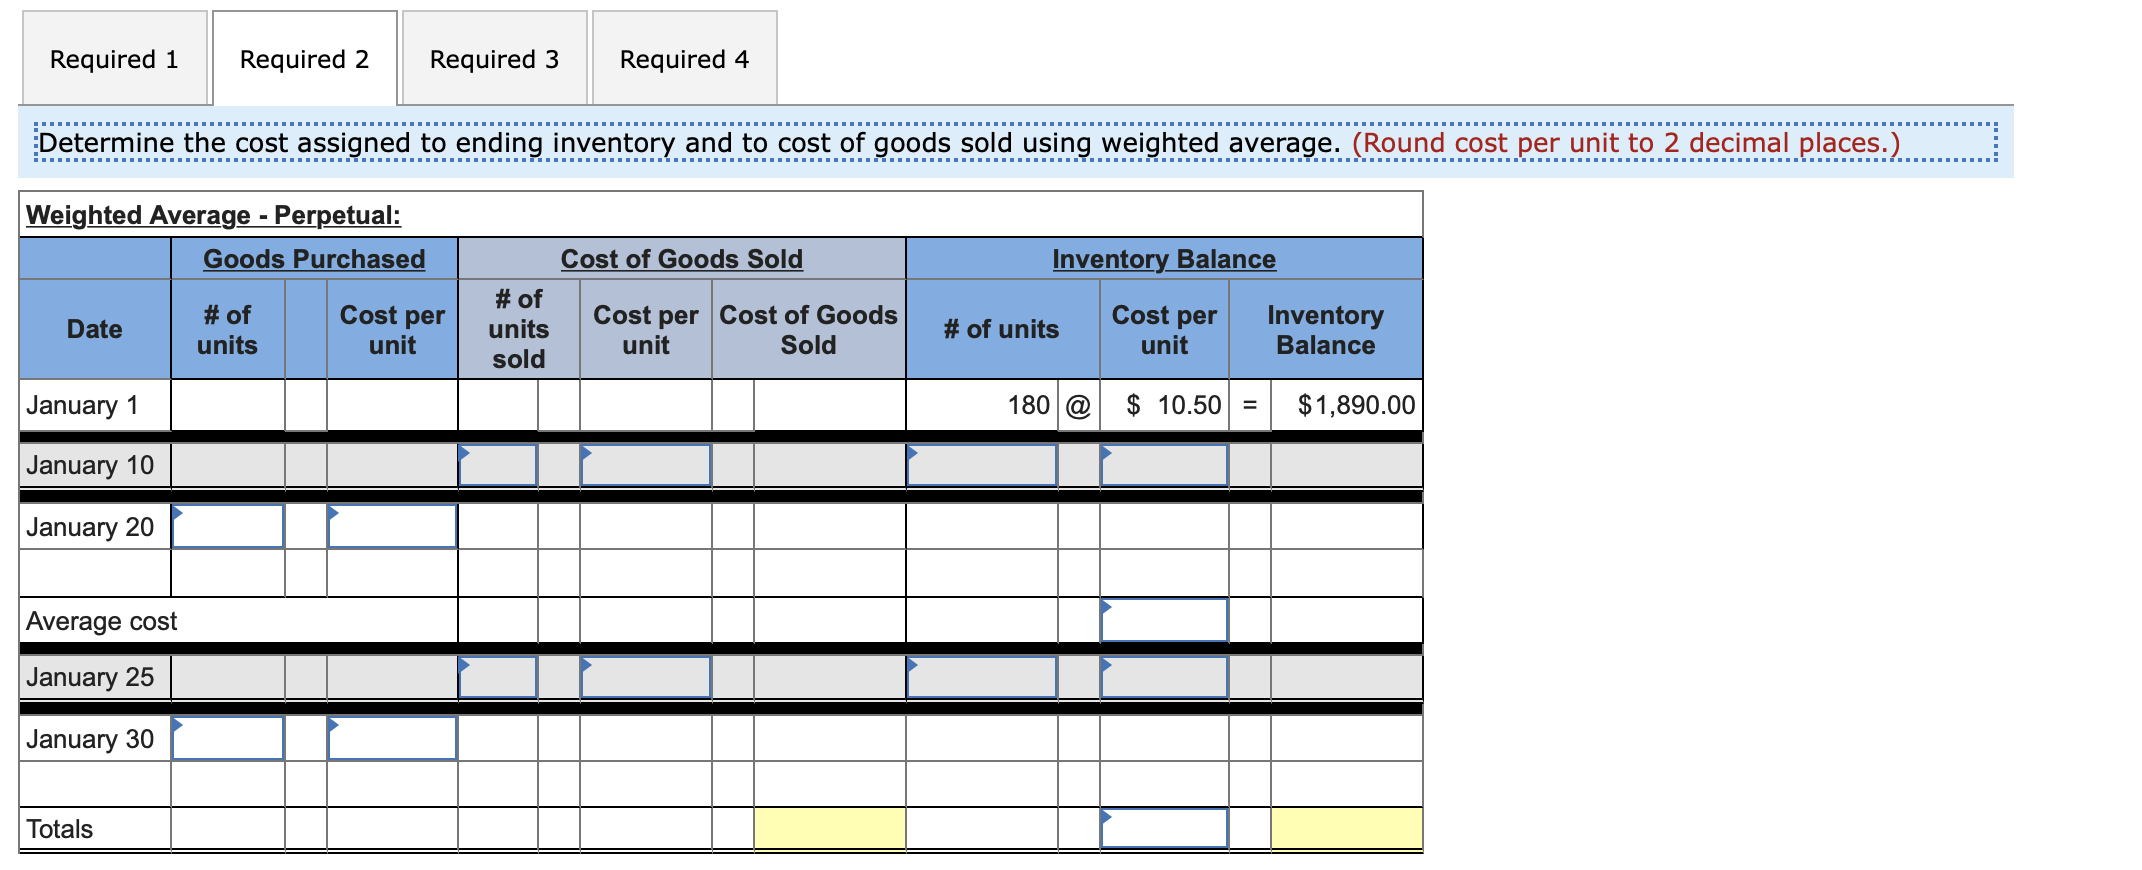Image resolution: width=2142 pixels, height=870 pixels.
Task: Click January 30 purchase cost per unit input
Action: [x=392, y=738]
